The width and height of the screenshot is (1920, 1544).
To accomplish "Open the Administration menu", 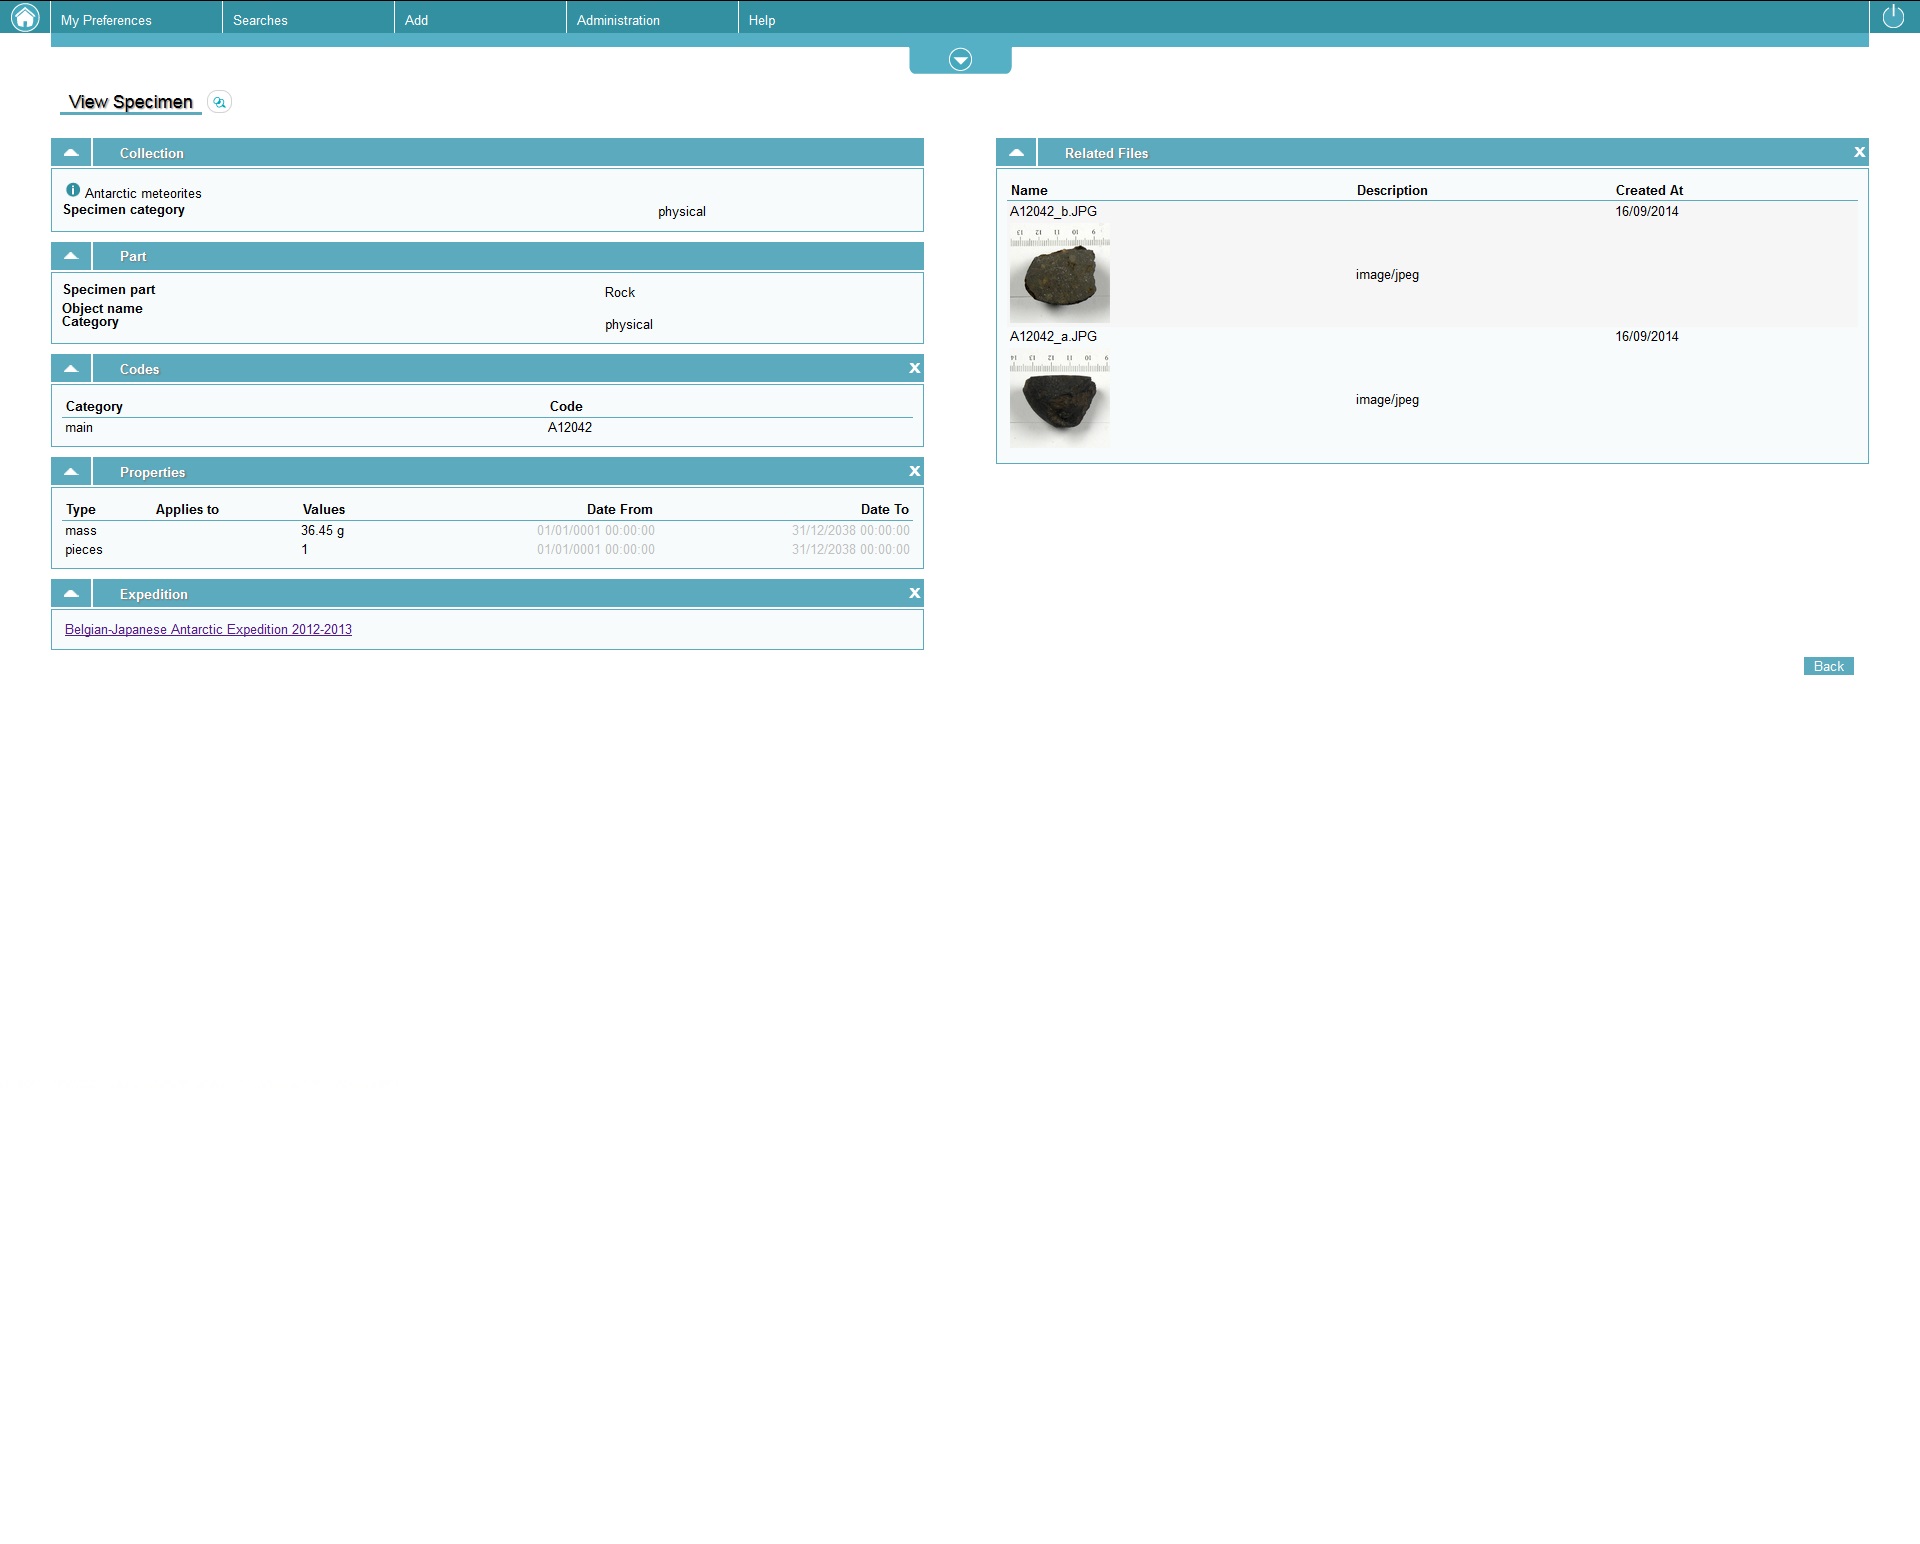I will click(618, 20).
